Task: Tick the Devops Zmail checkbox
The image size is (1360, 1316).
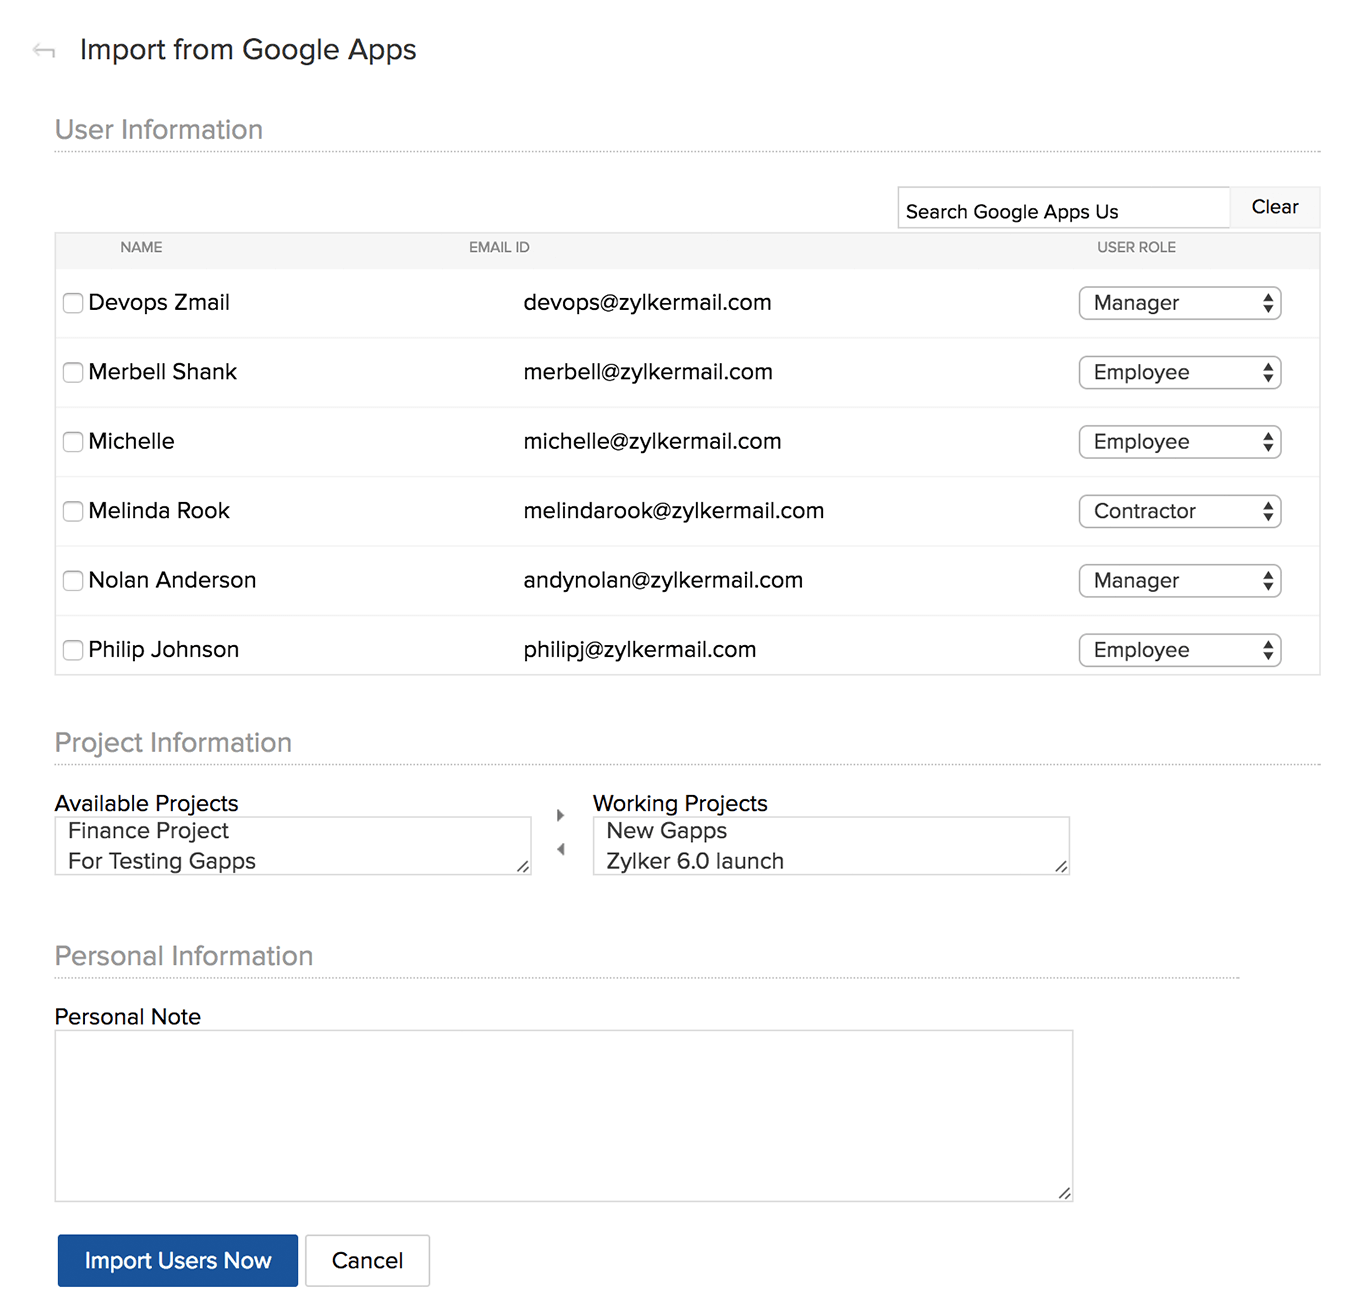Action: [x=73, y=303]
